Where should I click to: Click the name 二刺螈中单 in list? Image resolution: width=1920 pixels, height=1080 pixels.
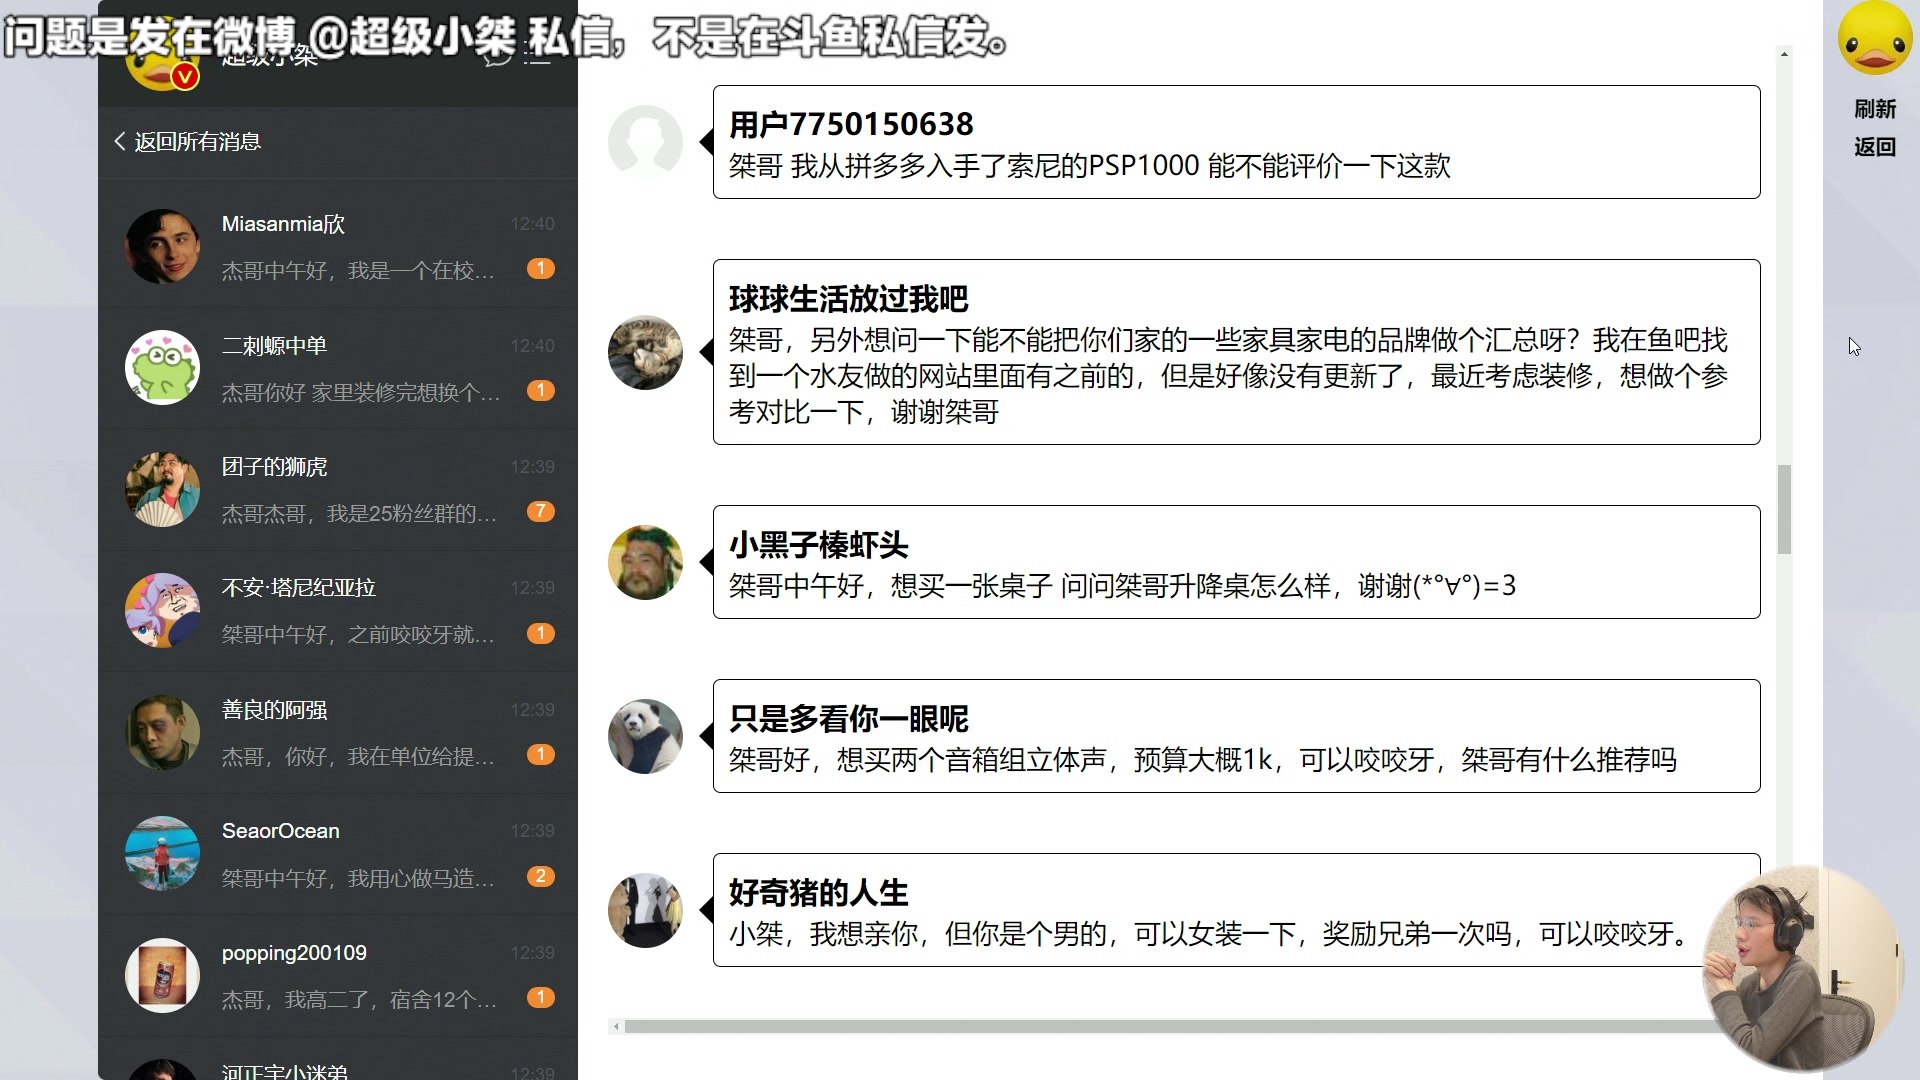point(274,345)
